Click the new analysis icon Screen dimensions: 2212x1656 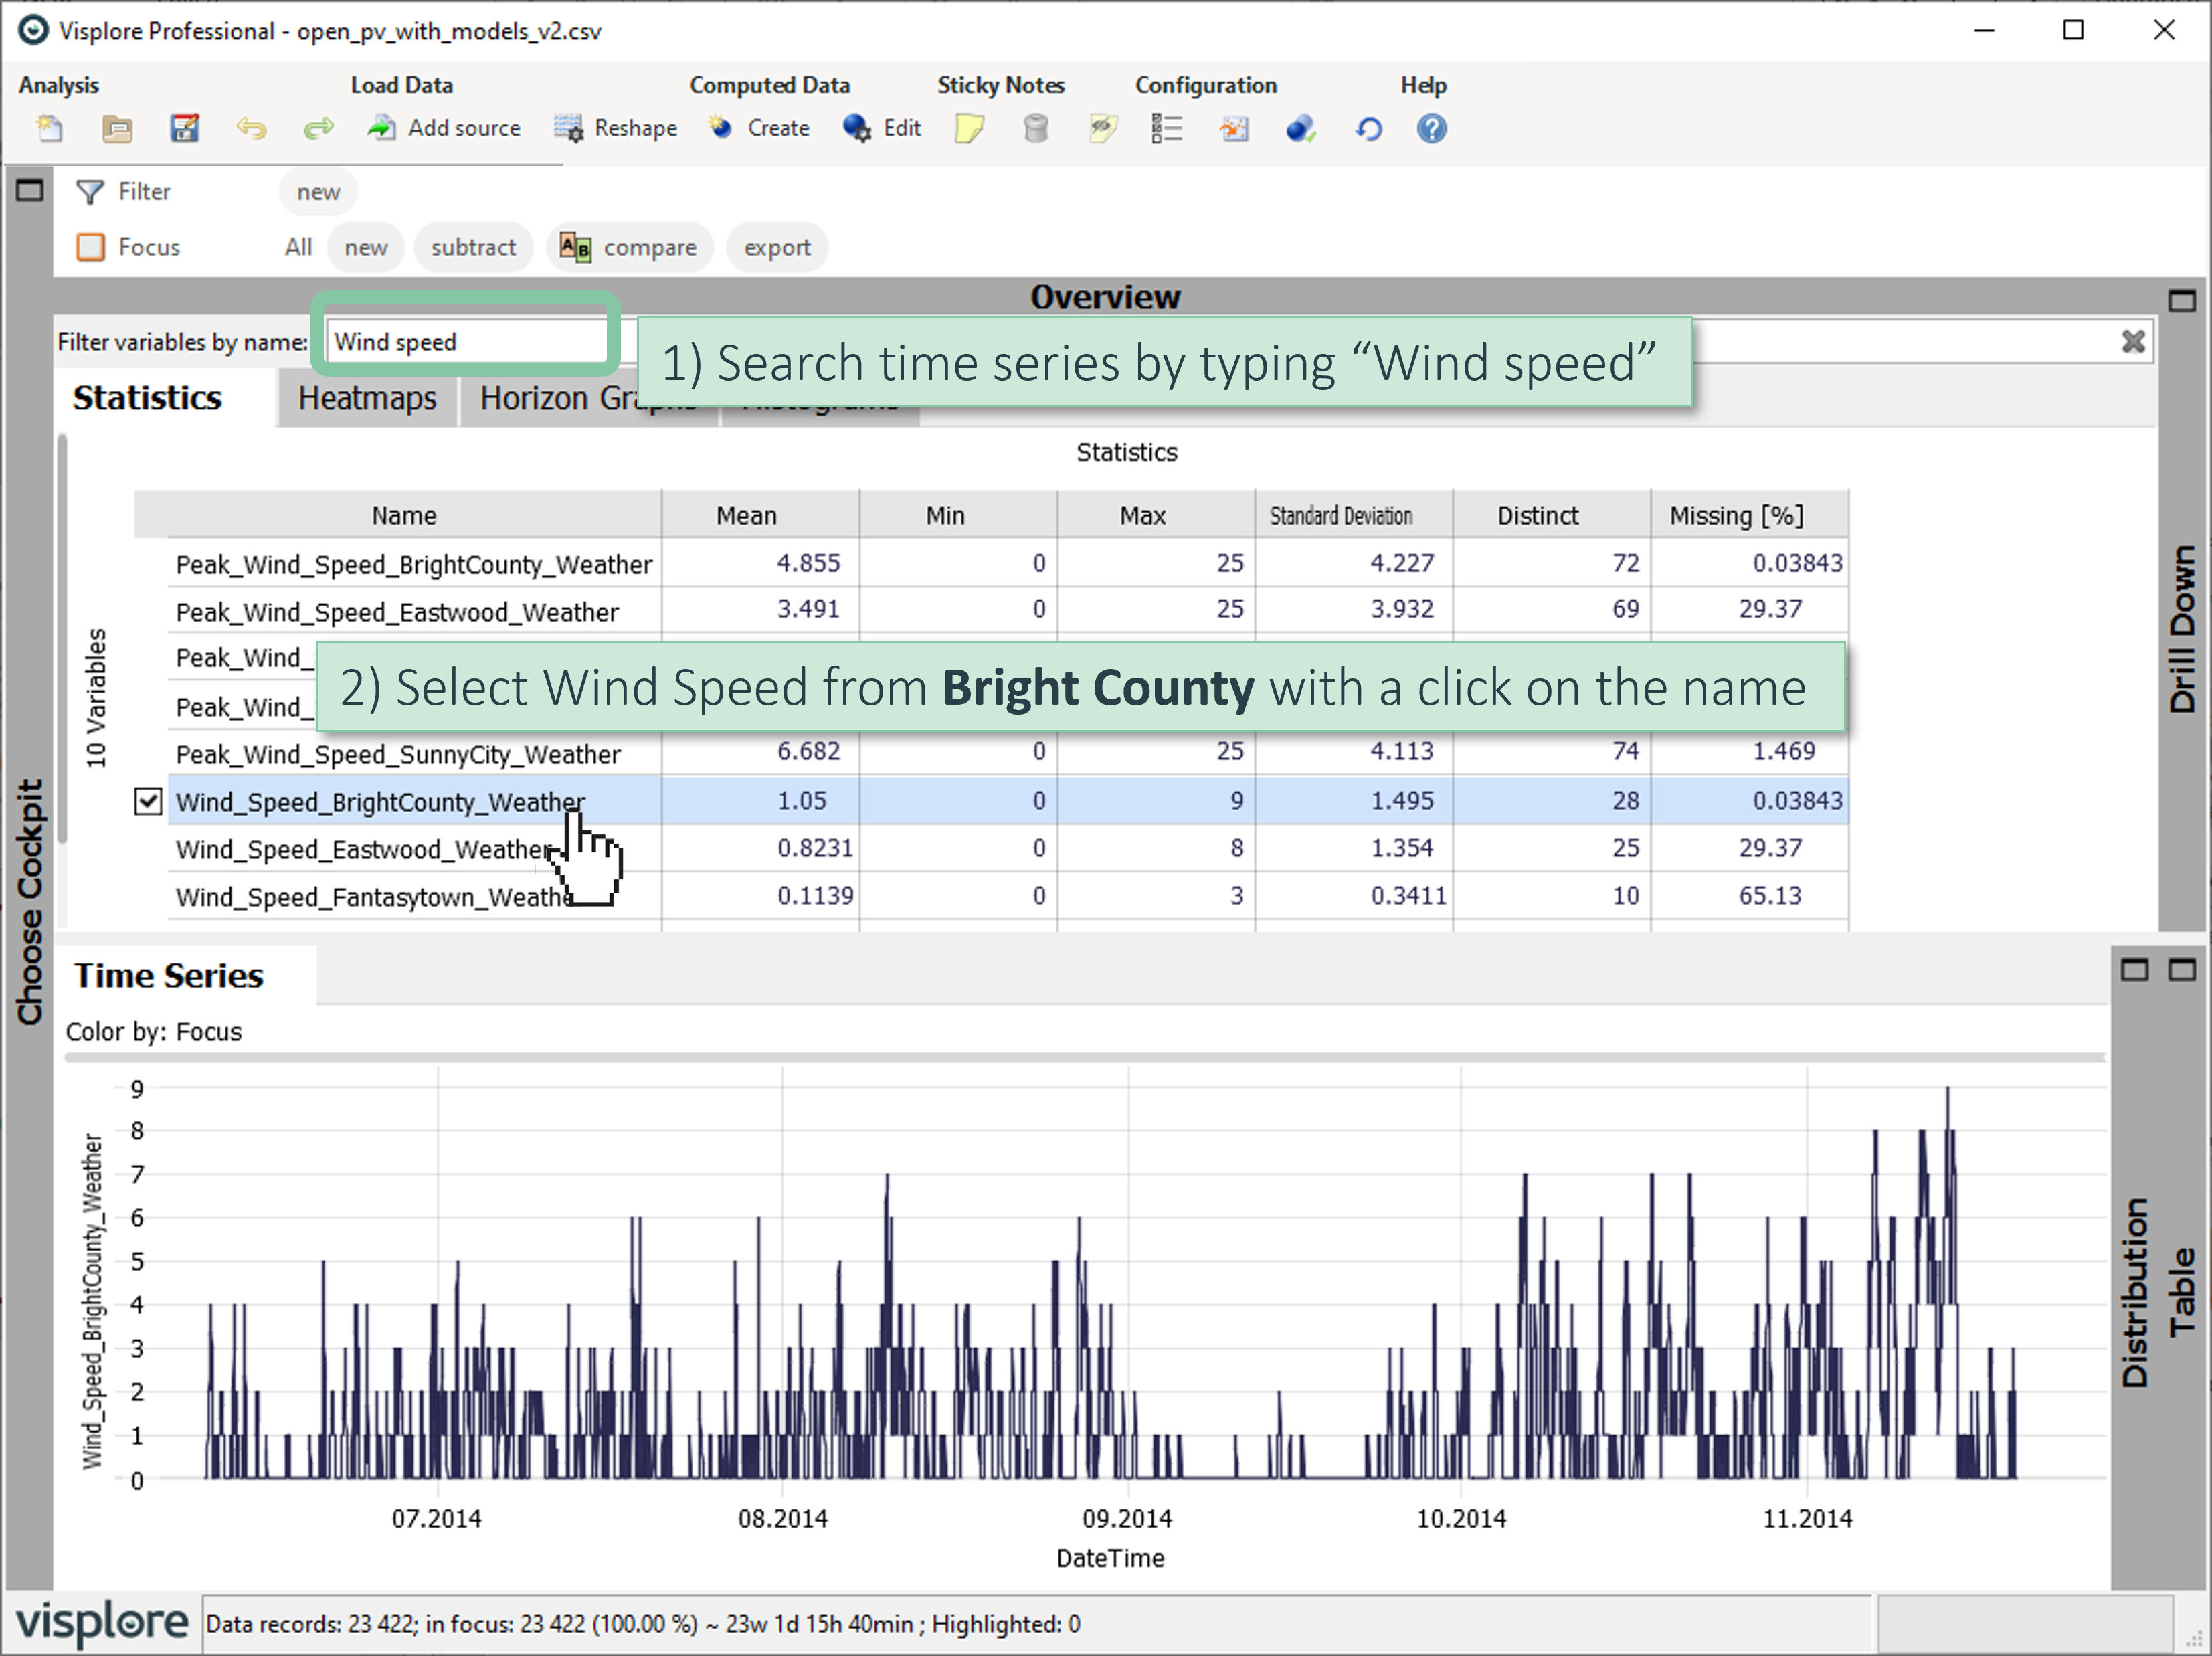pyautogui.click(x=49, y=128)
